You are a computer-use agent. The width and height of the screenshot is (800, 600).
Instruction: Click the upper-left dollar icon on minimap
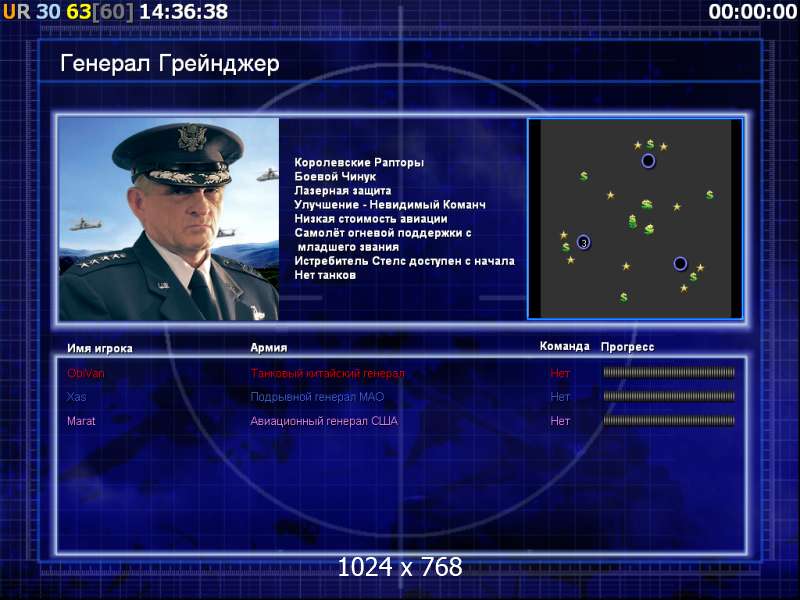click(584, 176)
